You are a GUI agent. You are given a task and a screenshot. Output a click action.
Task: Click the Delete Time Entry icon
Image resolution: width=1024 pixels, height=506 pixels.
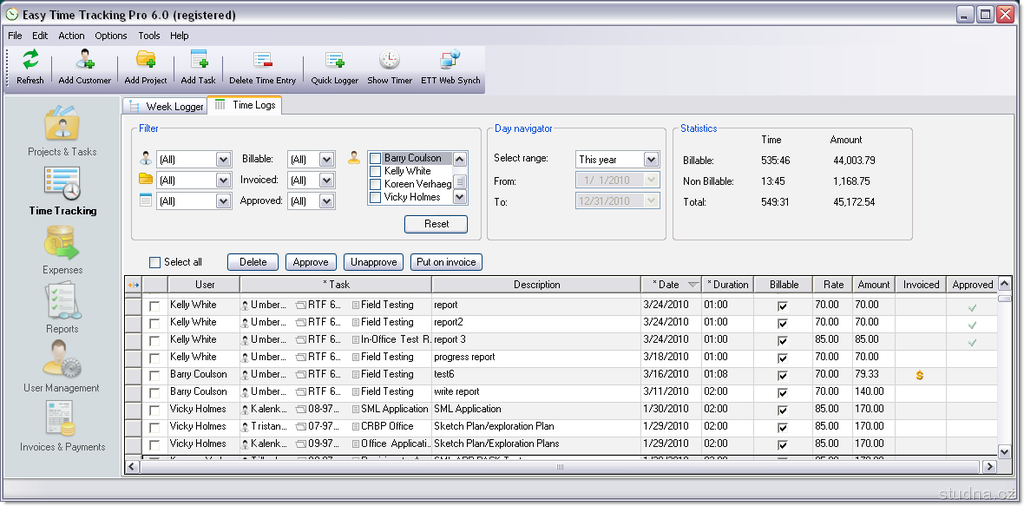click(x=262, y=61)
